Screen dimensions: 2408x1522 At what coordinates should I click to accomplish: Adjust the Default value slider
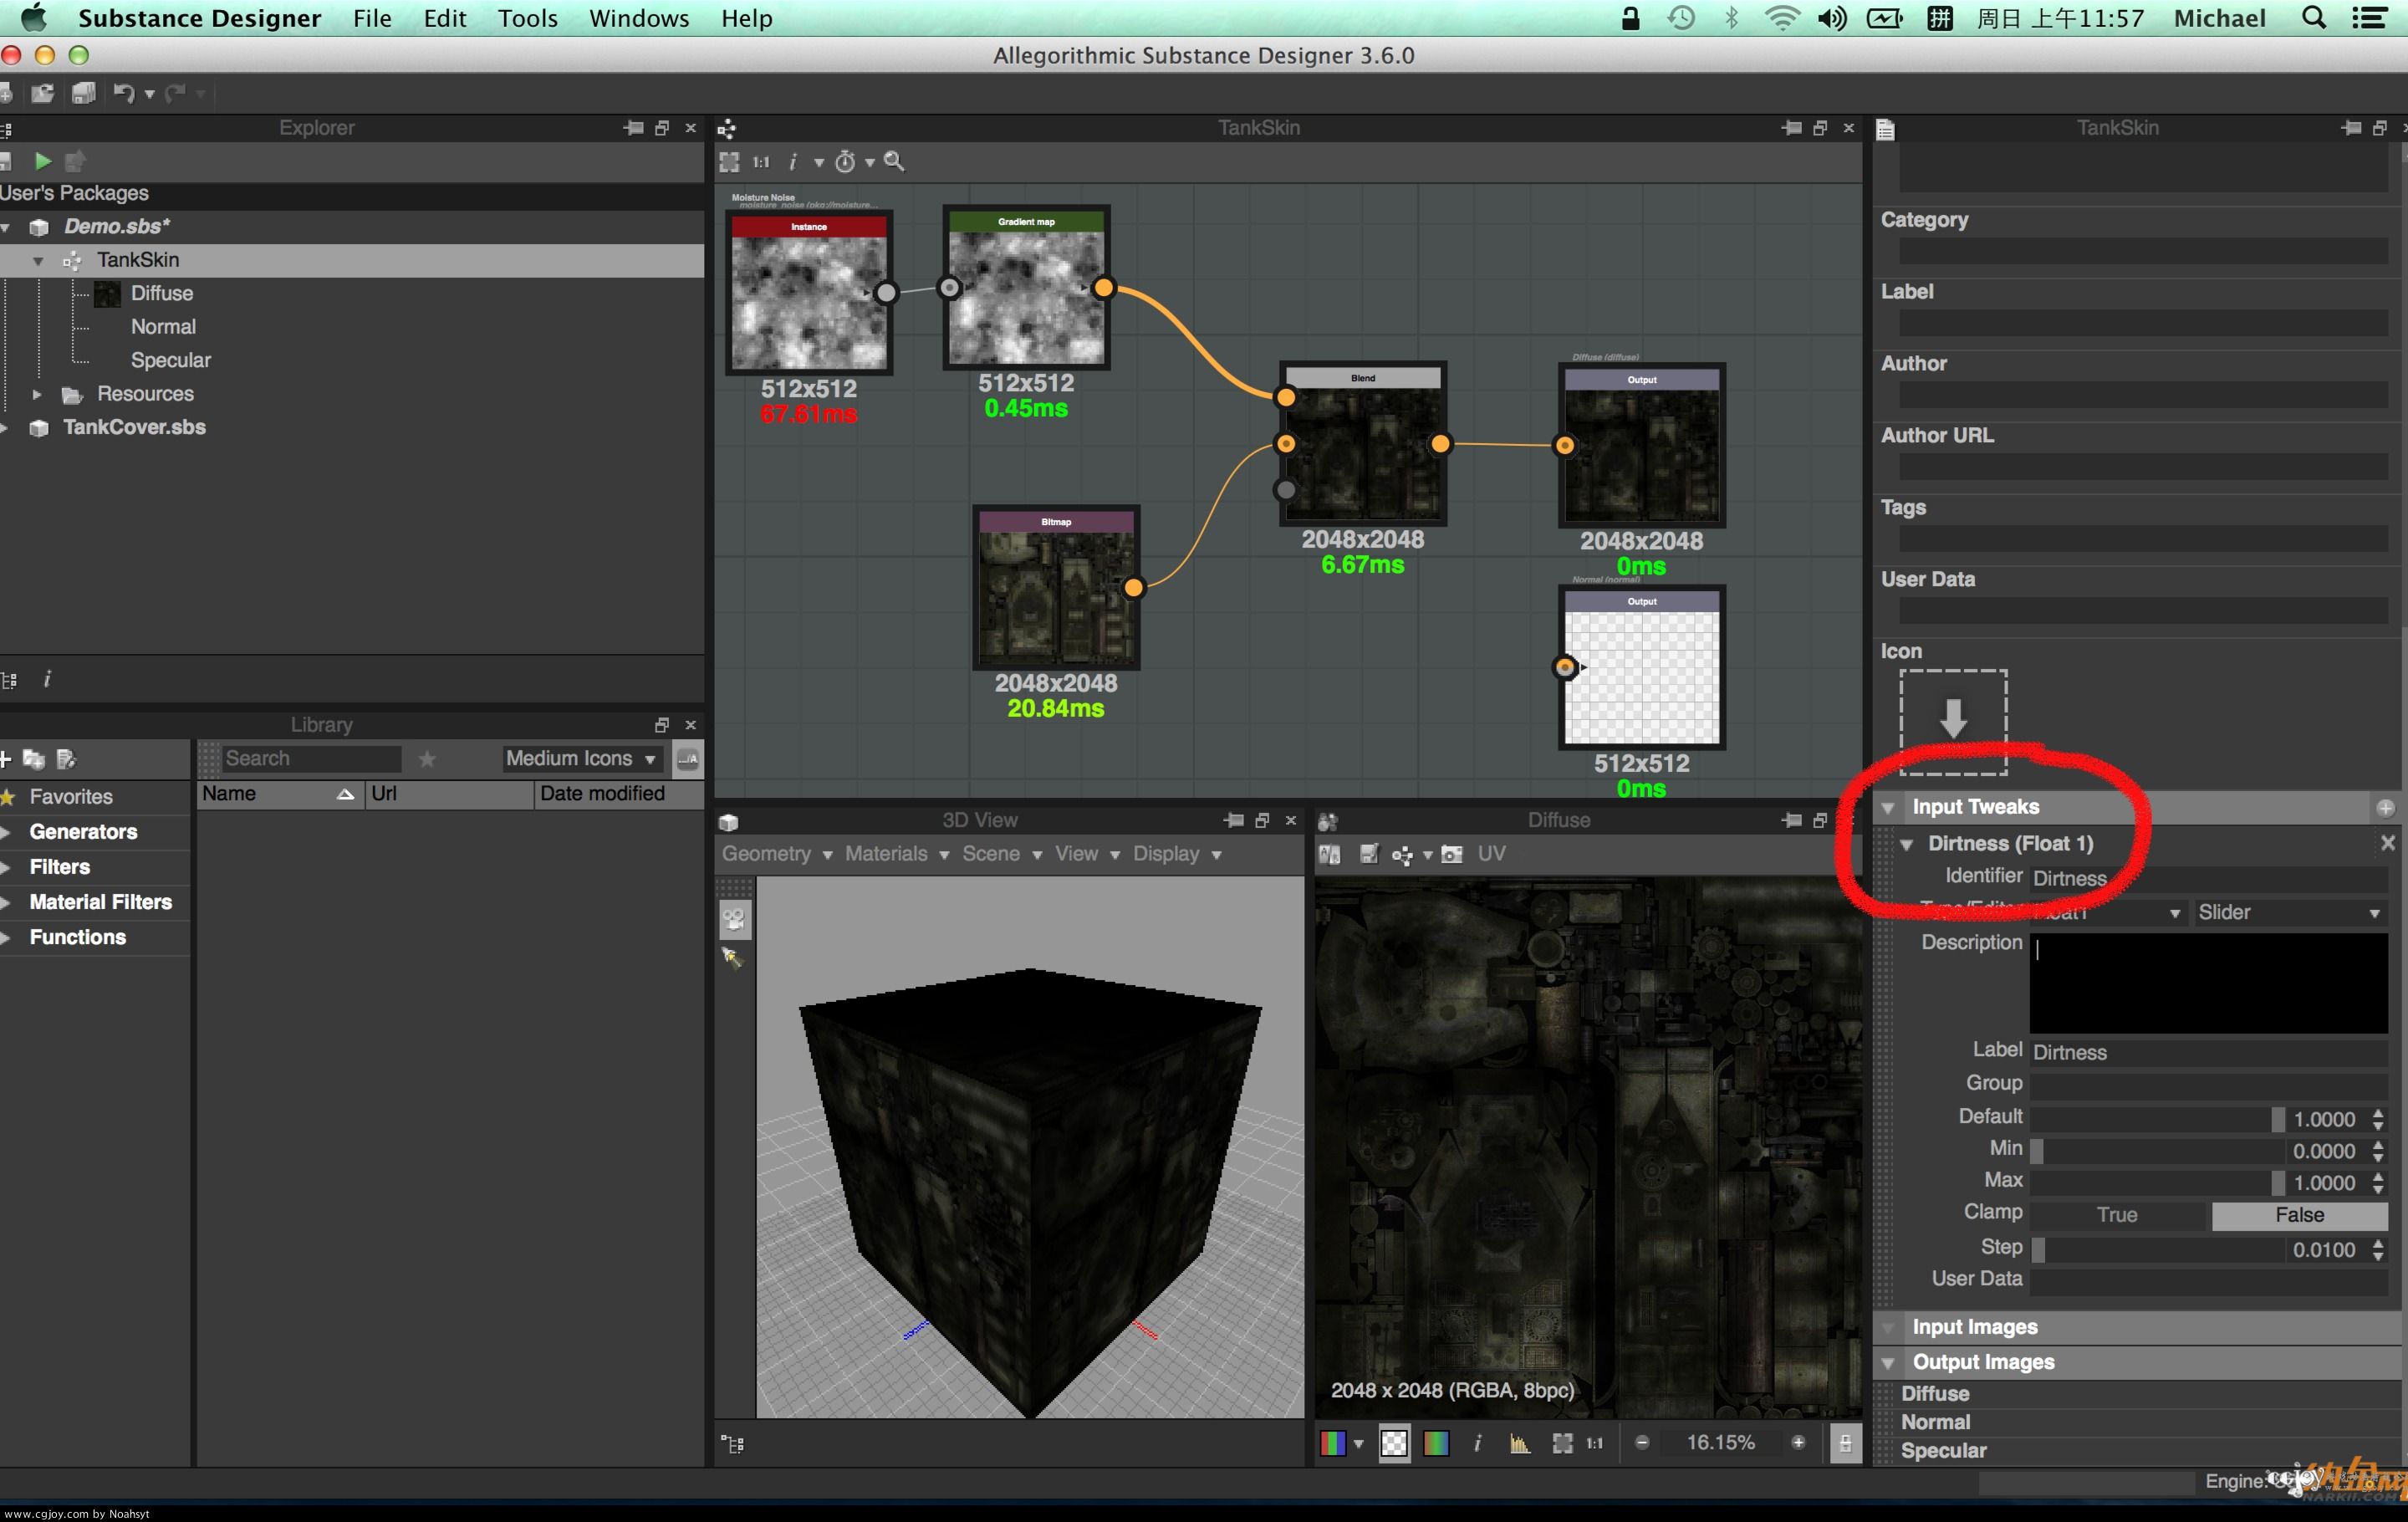(2158, 1119)
